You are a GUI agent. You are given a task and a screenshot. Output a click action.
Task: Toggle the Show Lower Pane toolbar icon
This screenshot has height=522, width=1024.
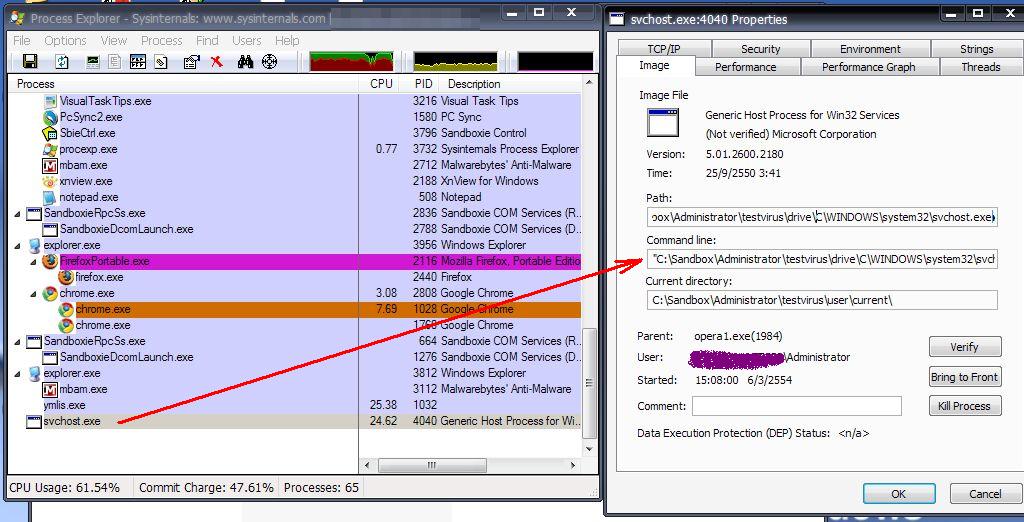[x=138, y=61]
